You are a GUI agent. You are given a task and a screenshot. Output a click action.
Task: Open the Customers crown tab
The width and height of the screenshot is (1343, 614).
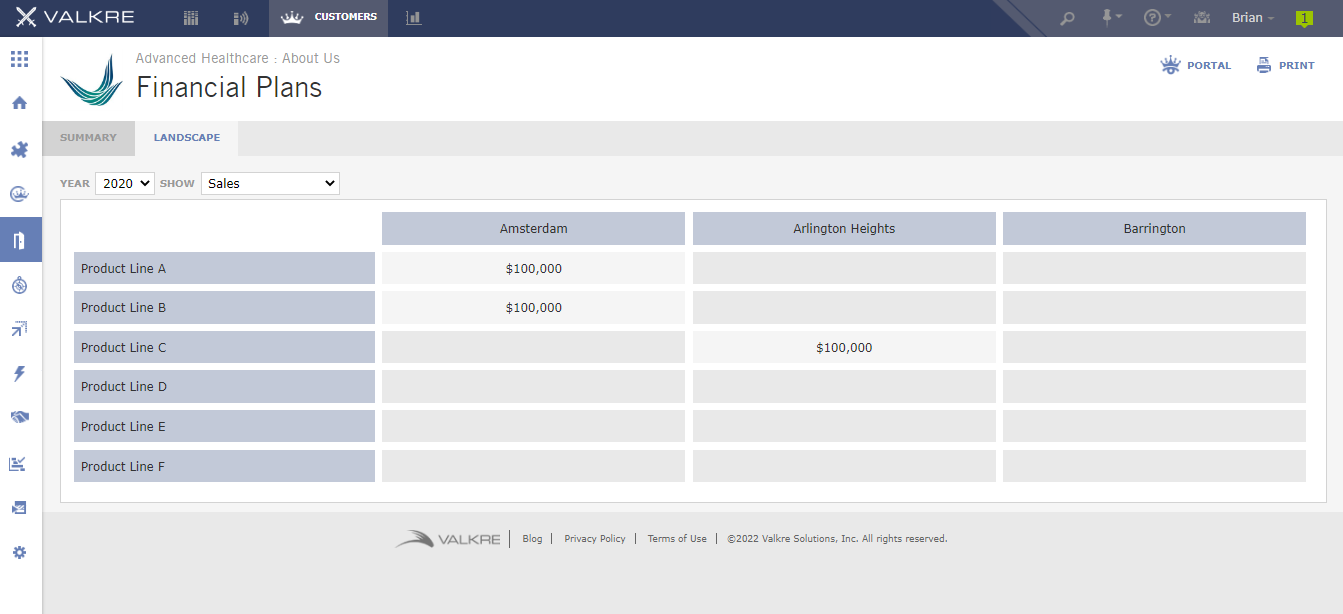click(x=329, y=18)
